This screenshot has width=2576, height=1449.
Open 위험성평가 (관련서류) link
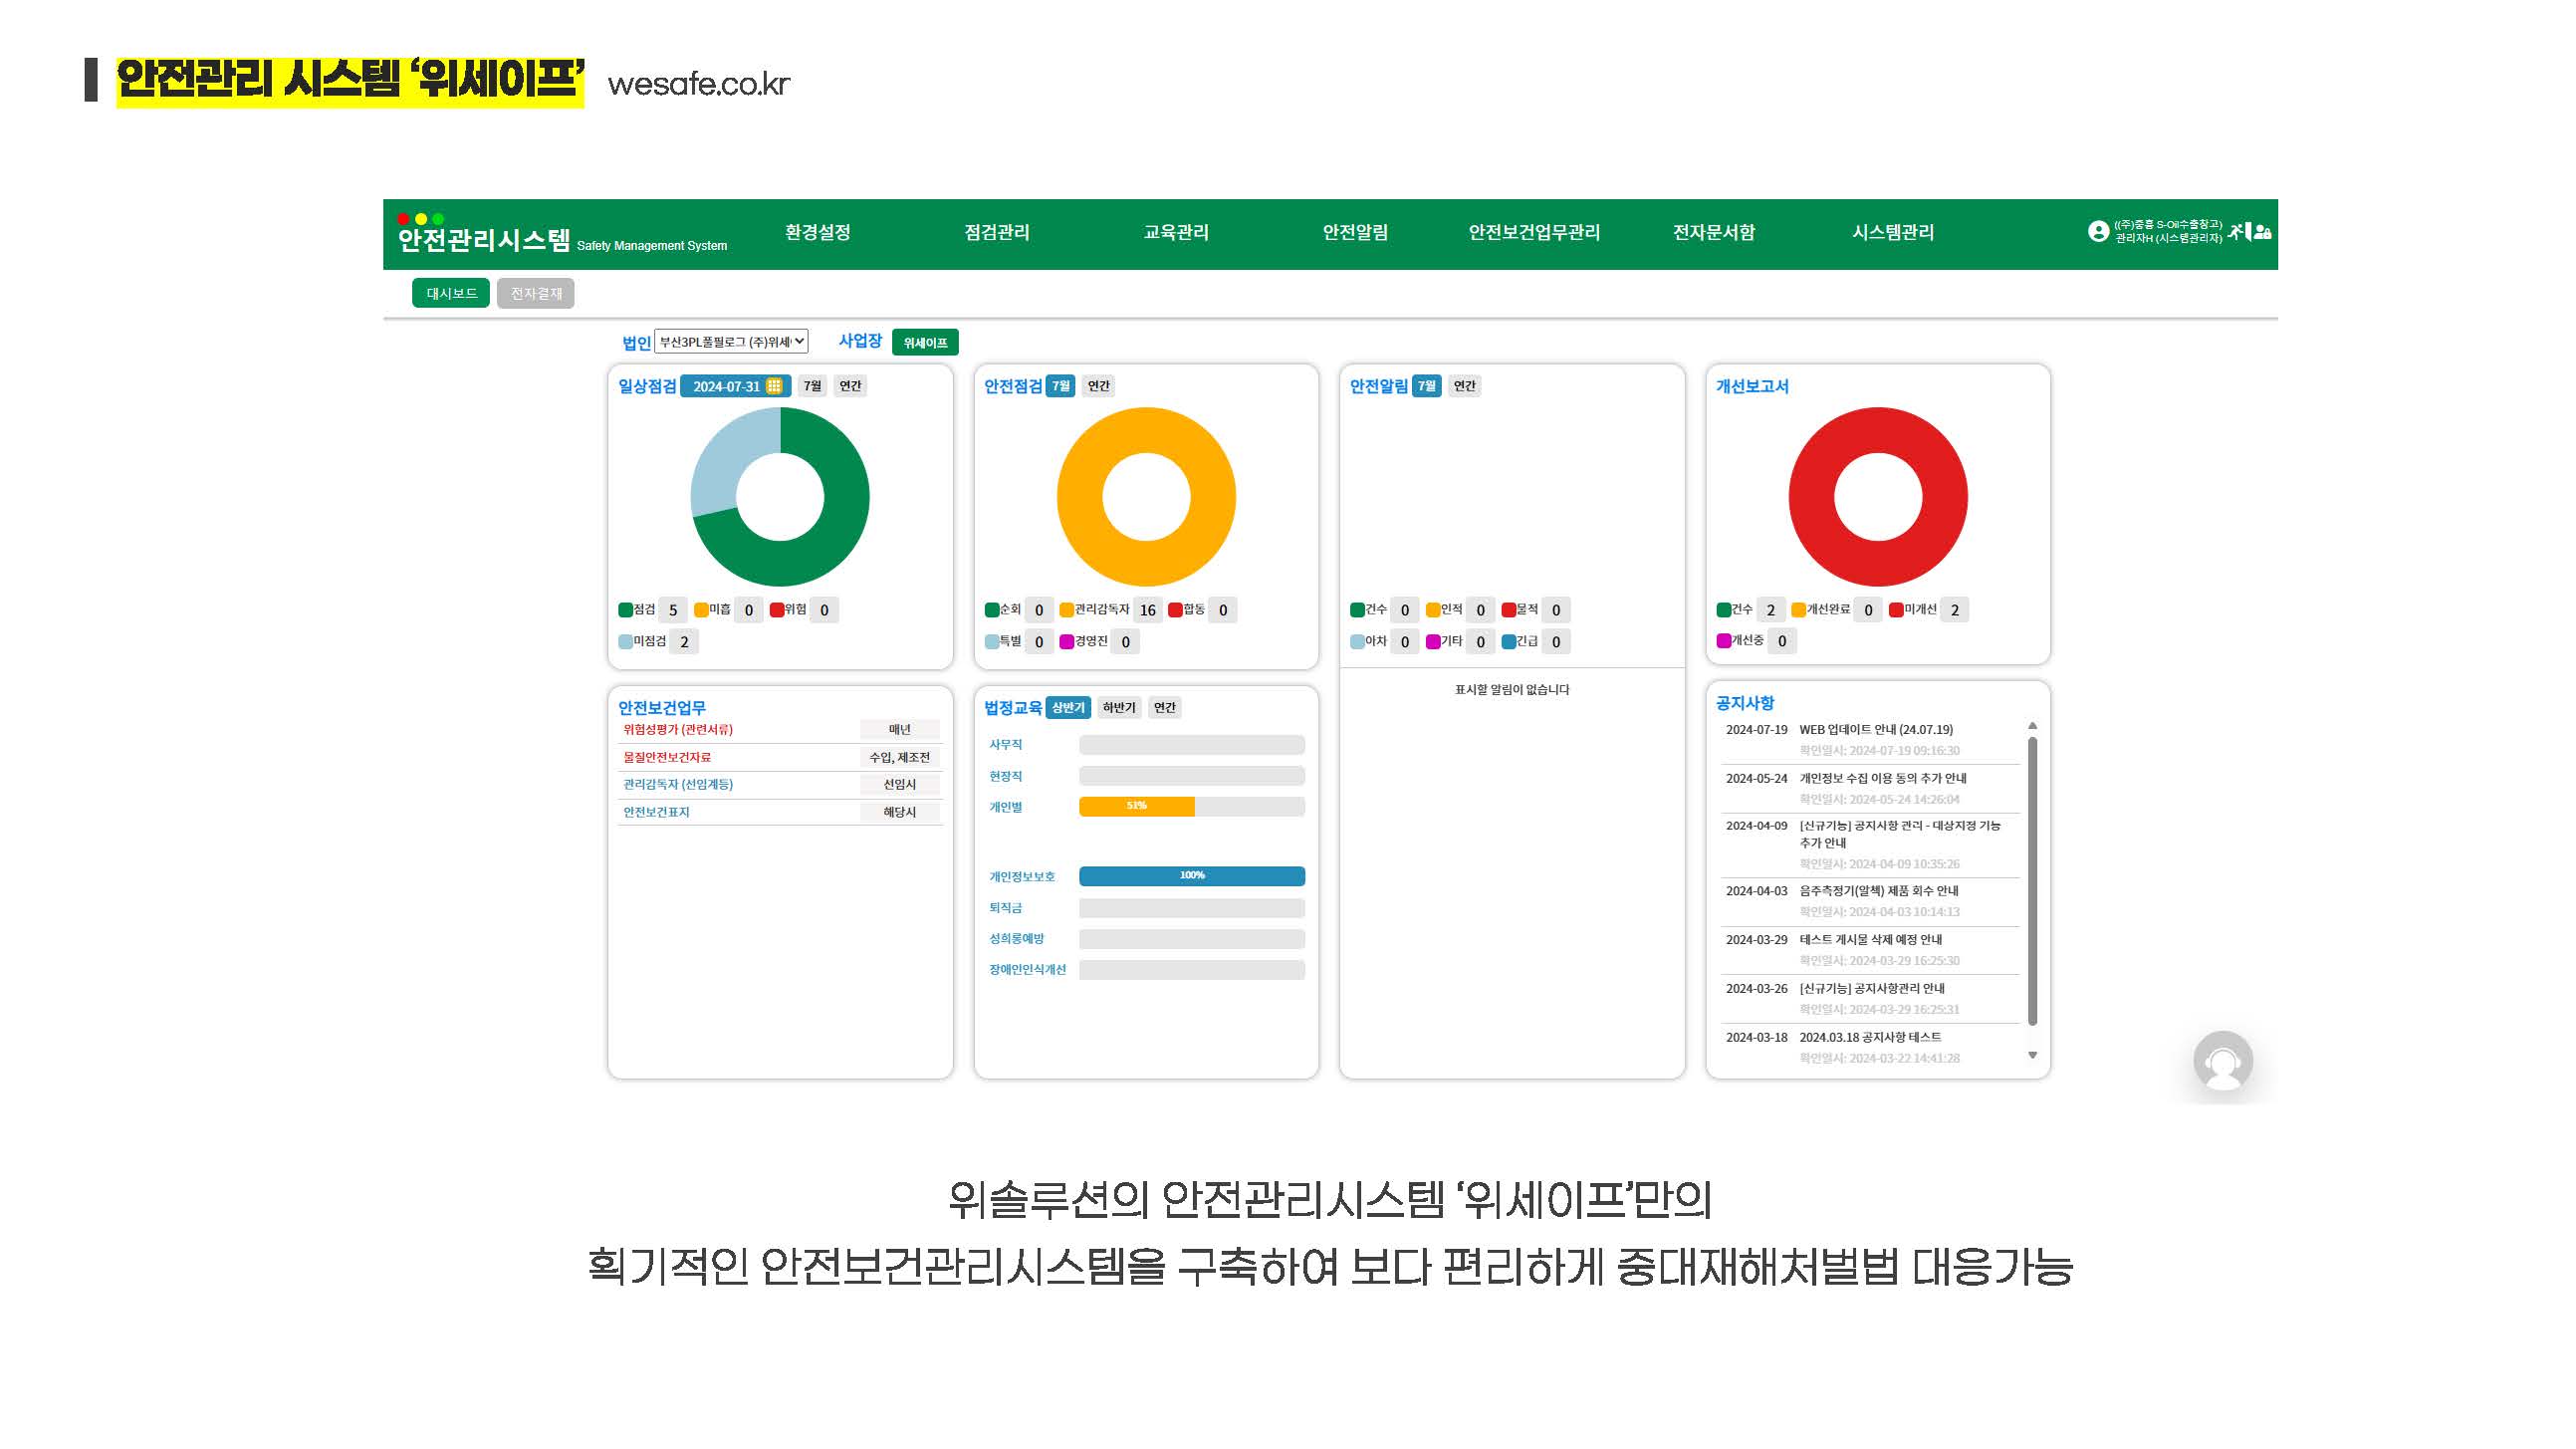click(x=677, y=730)
